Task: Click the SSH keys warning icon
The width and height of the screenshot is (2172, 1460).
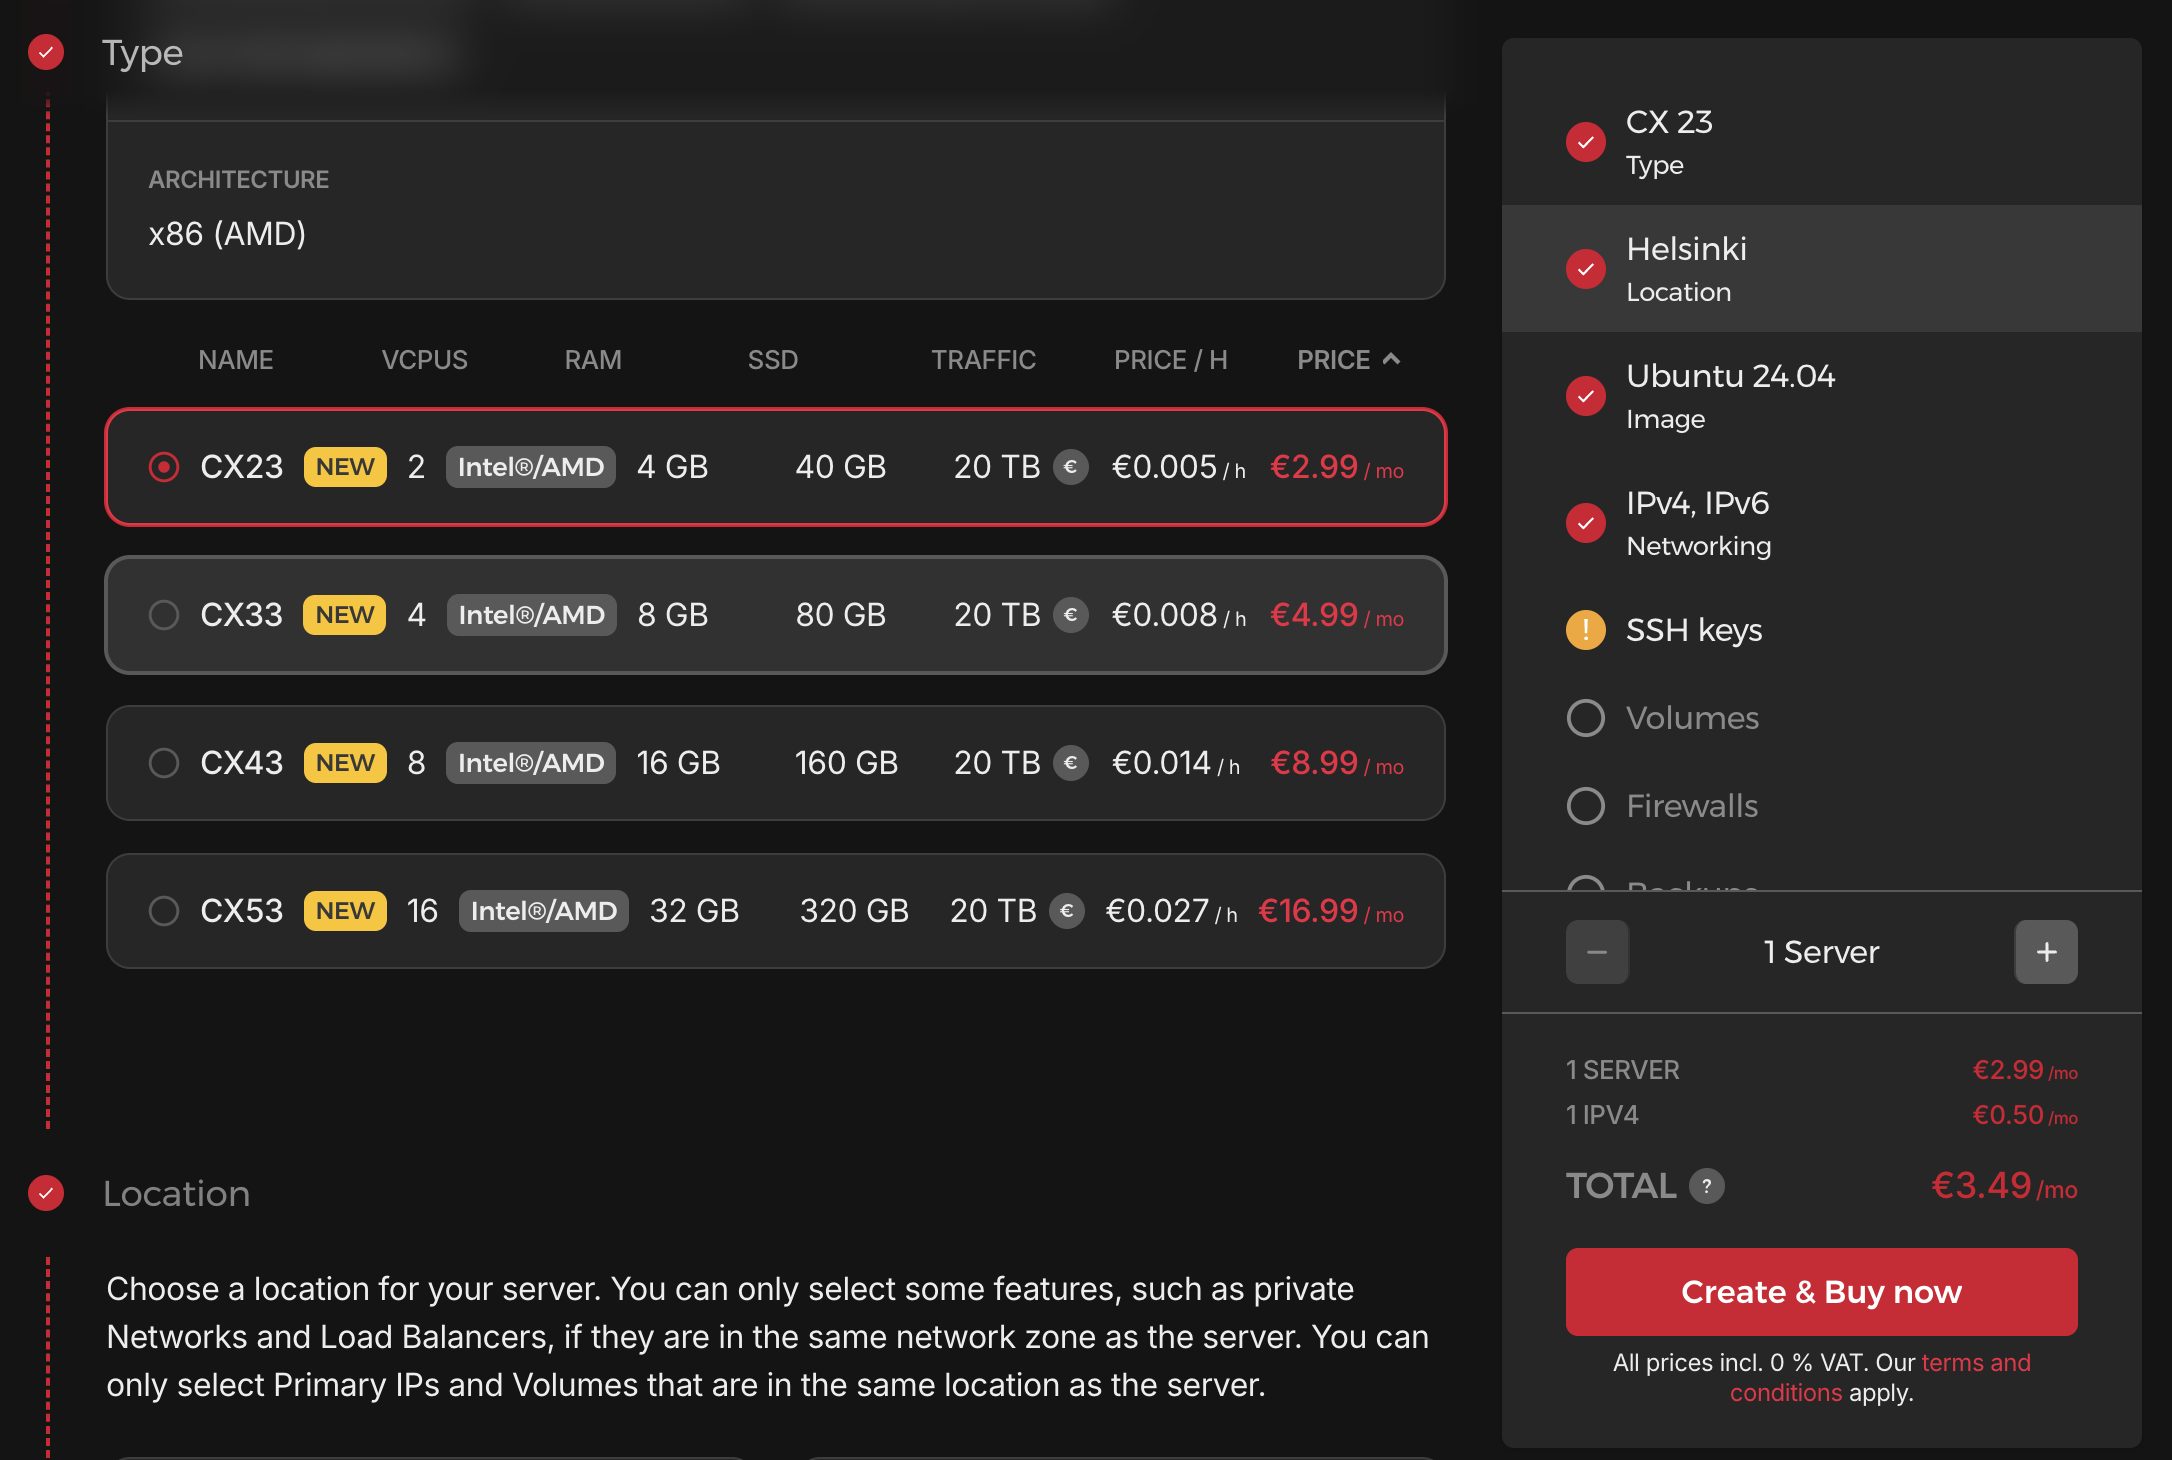Action: [1585, 630]
